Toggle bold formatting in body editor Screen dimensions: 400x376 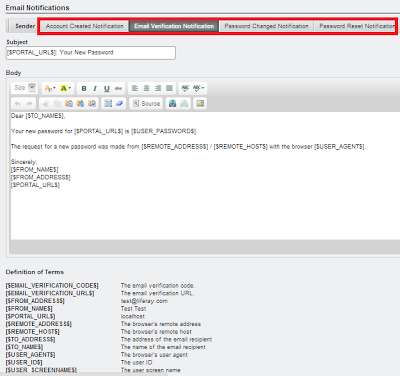84,88
